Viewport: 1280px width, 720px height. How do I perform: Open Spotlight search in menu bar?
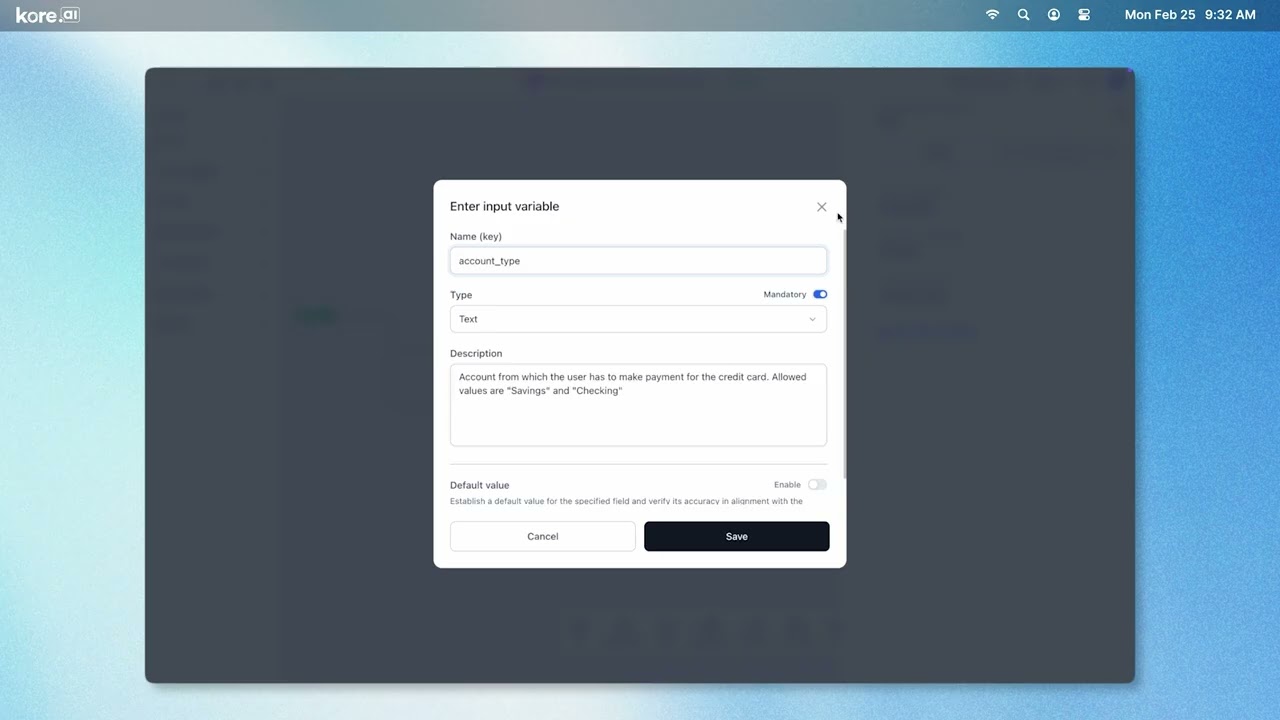pos(1023,15)
